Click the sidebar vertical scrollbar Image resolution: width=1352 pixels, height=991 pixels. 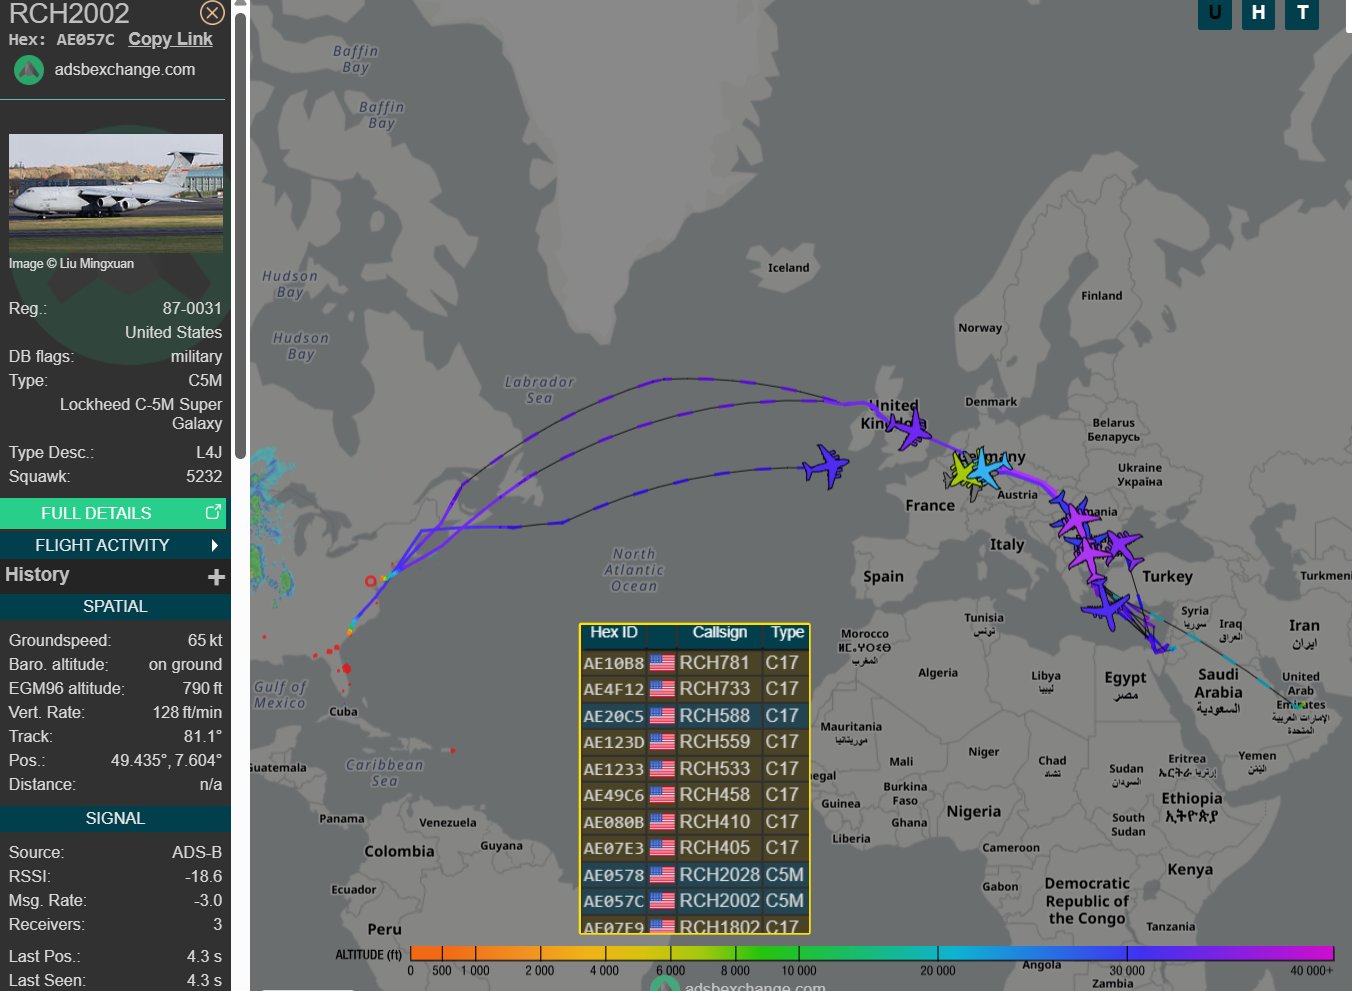click(240, 235)
